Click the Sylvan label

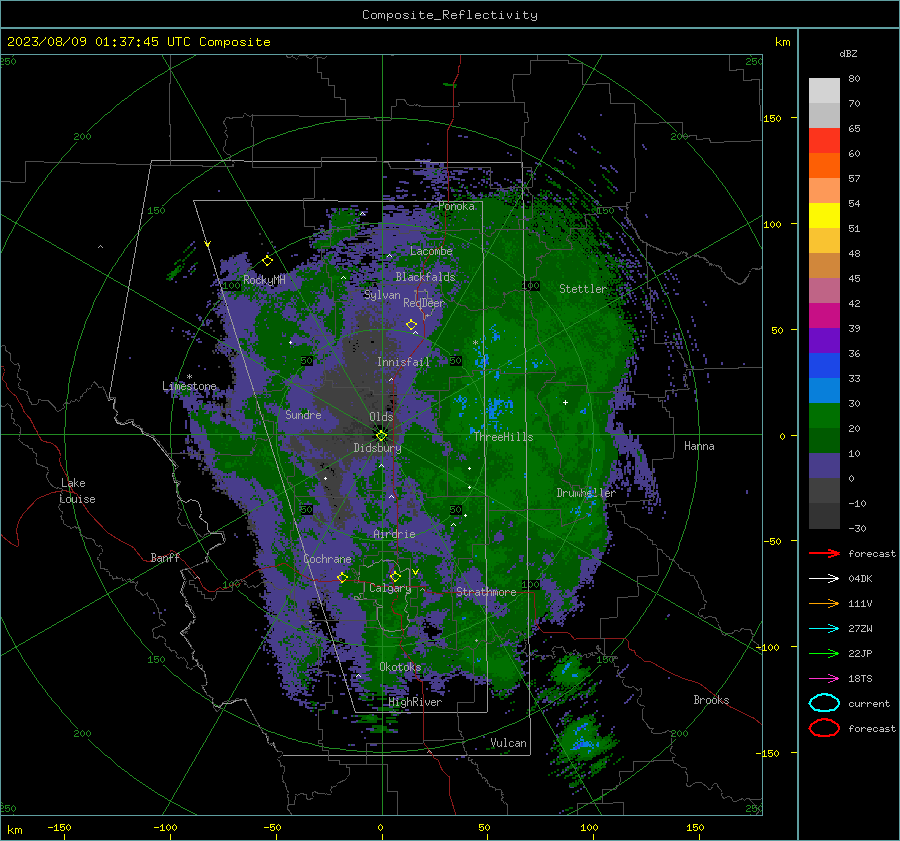382,294
